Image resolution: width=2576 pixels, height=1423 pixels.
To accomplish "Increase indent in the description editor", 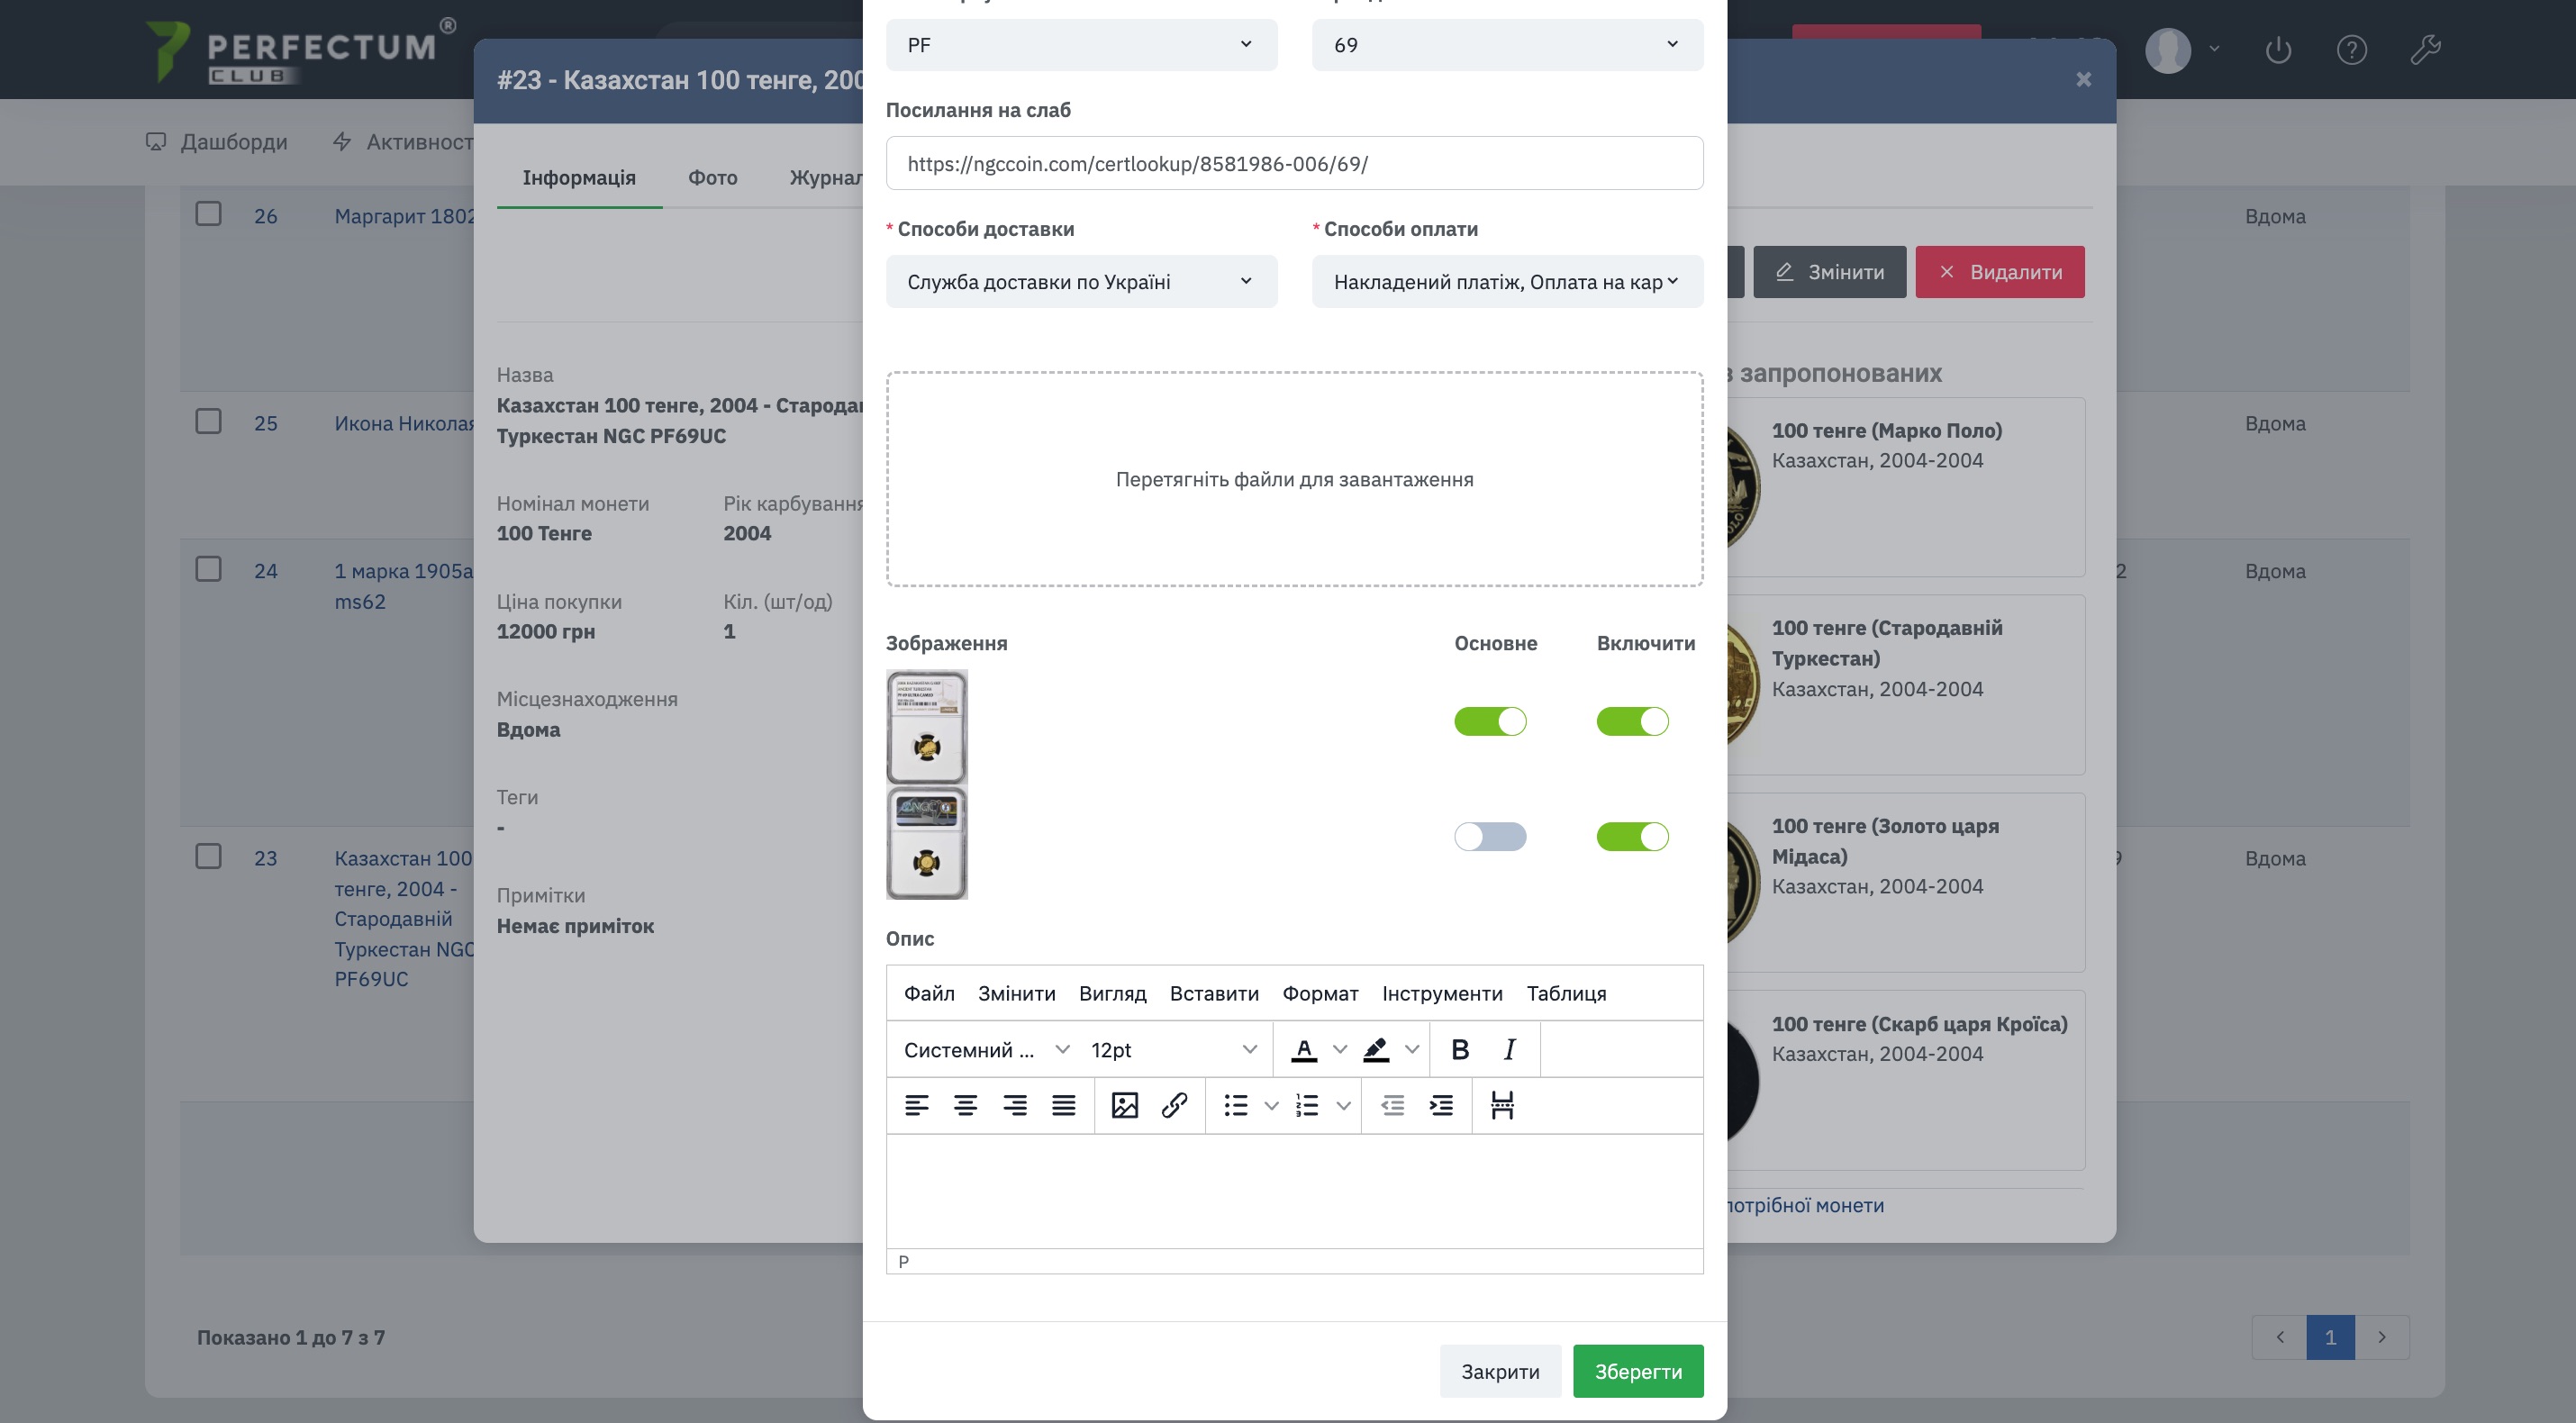I will 1441,1105.
